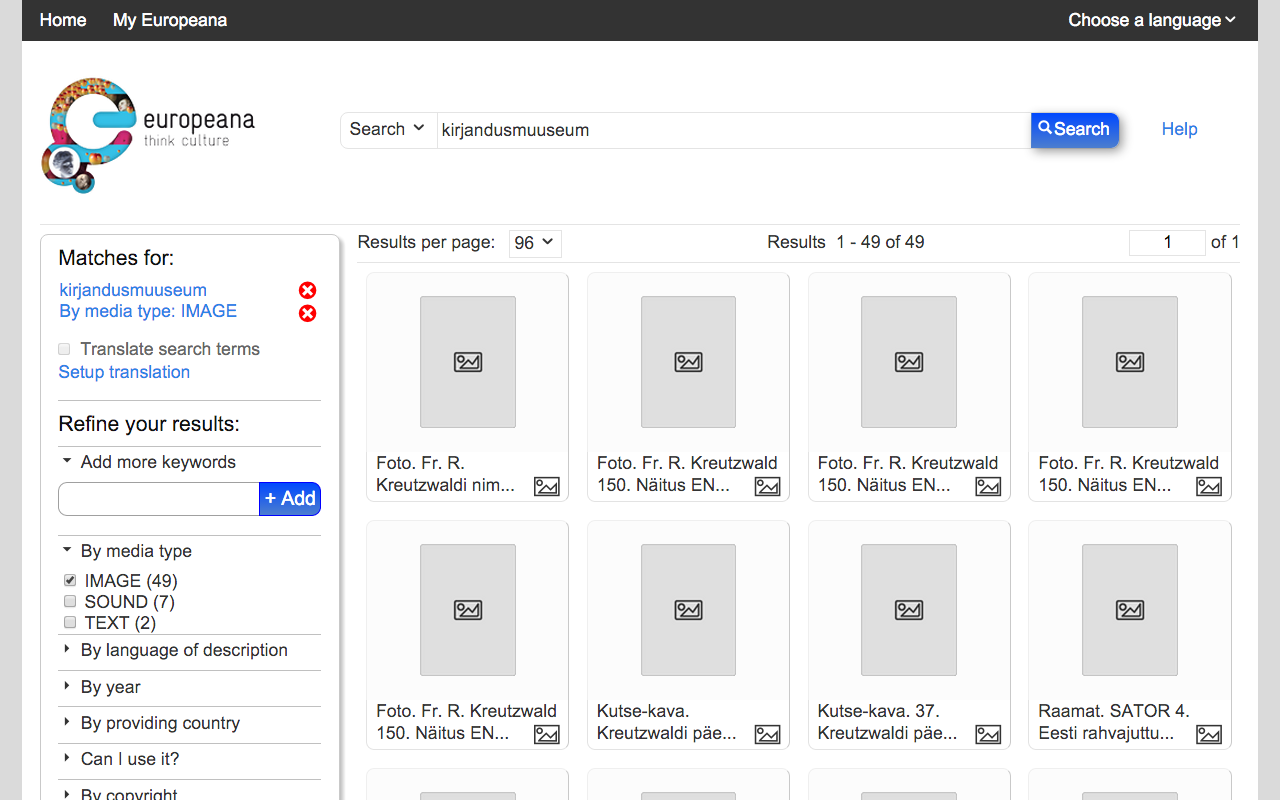The height and width of the screenshot is (800, 1280).
Task: Click image type icon on Kutse-kava. Kreutzwaldi päe... card
Action: (768, 734)
